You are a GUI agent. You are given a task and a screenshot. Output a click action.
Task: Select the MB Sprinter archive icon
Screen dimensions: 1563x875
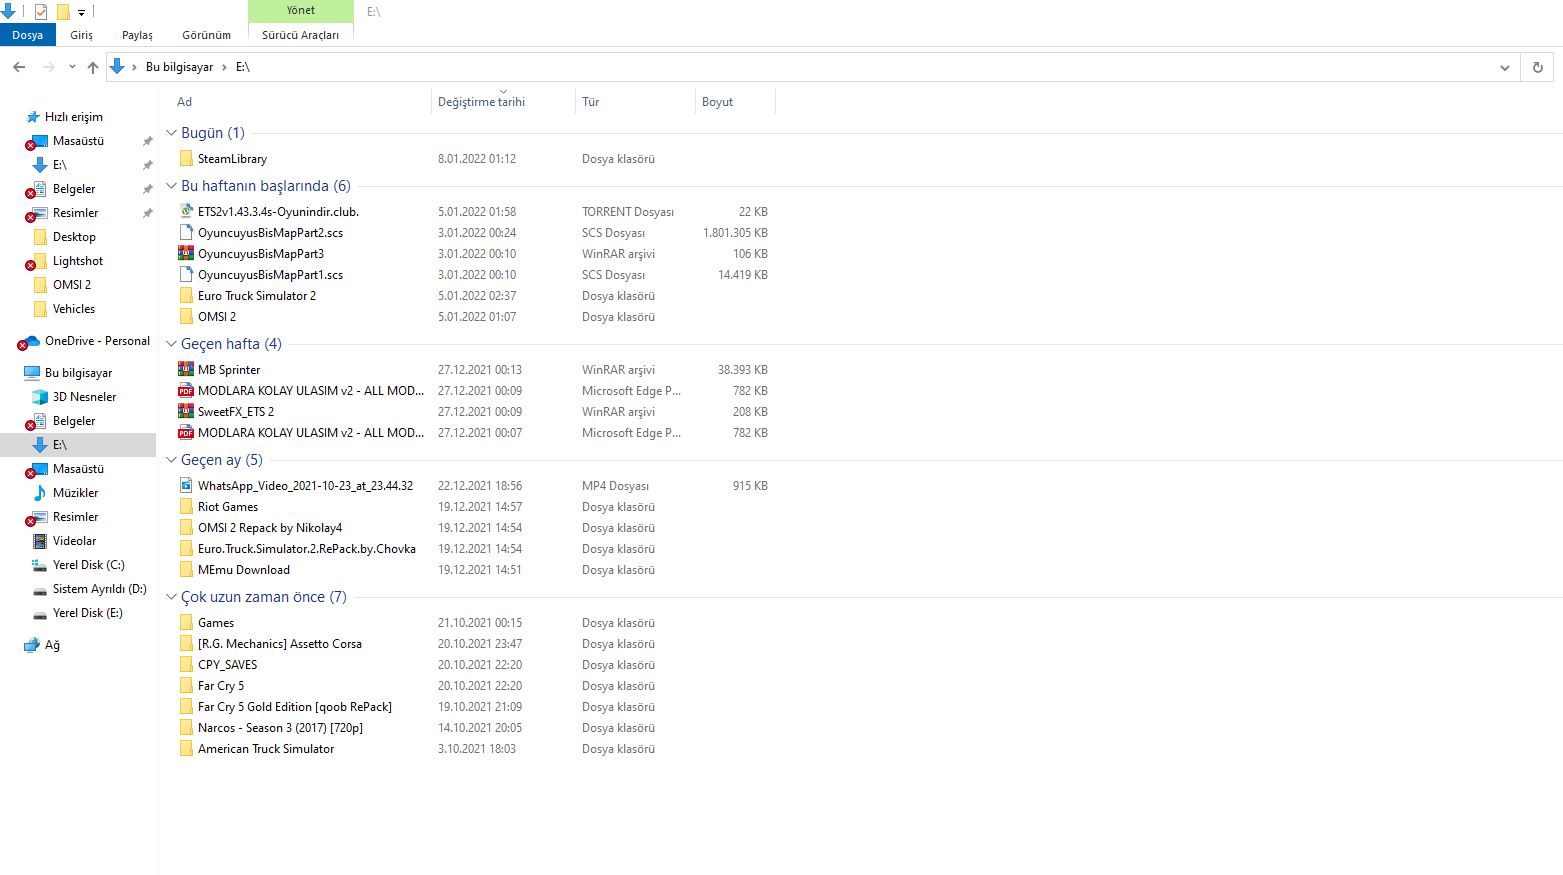coord(186,370)
